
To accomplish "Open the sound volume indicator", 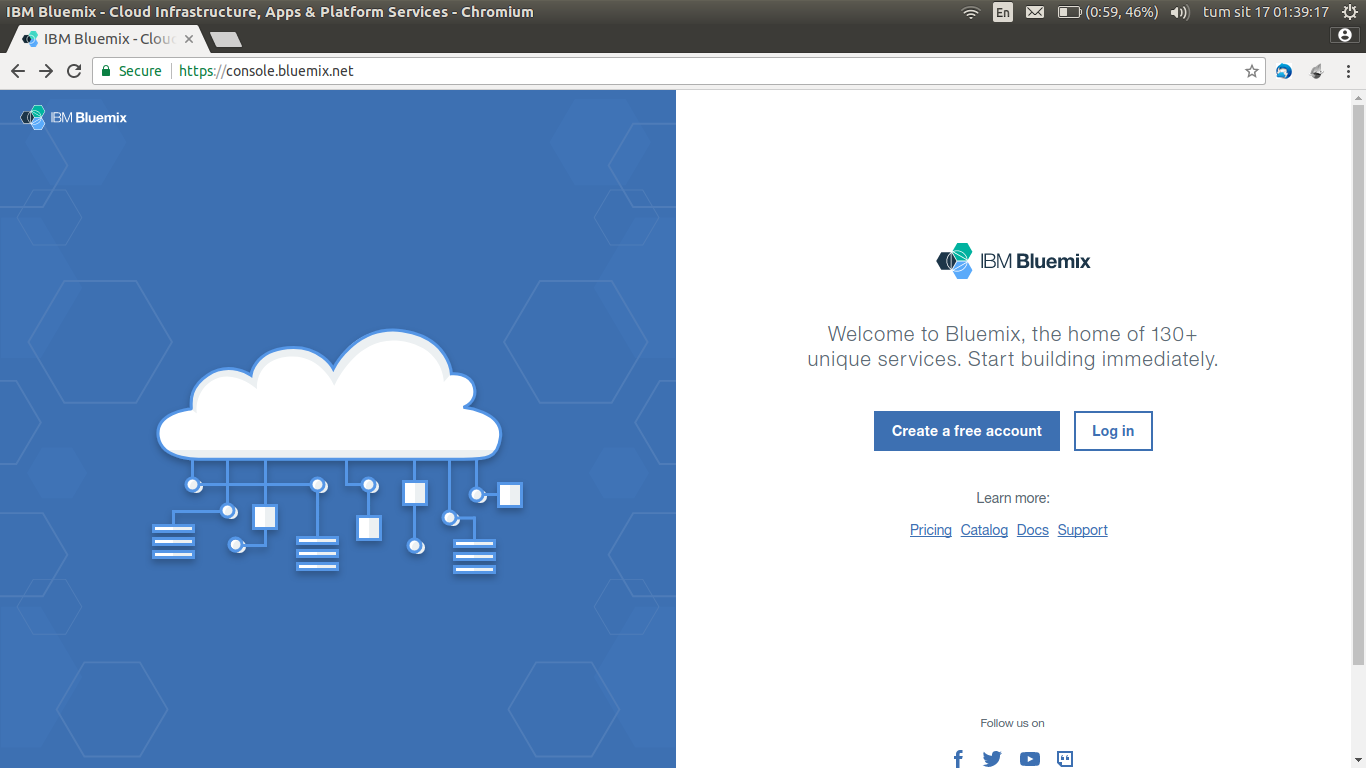I will click(1180, 12).
